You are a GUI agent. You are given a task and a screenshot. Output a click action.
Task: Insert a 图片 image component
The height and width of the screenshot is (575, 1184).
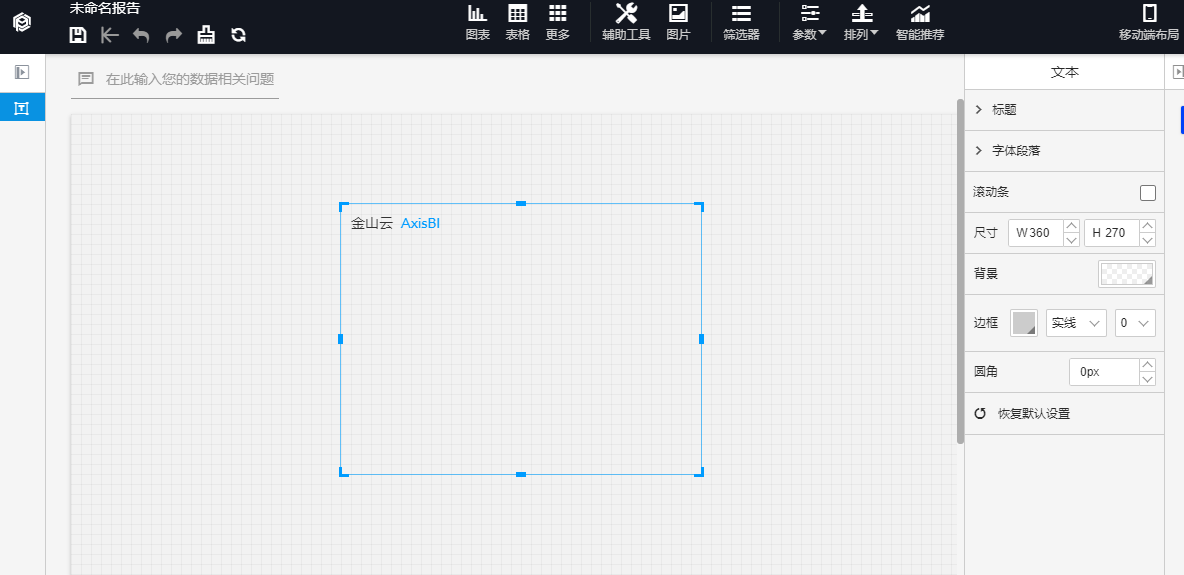(x=678, y=23)
